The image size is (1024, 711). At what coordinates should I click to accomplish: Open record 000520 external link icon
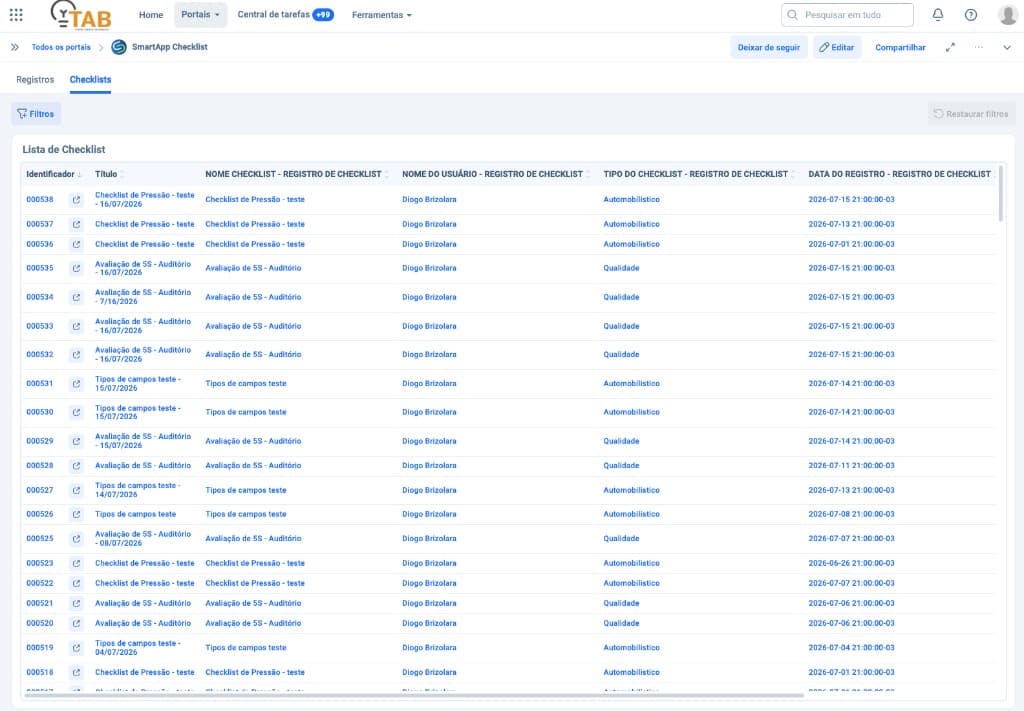tap(76, 624)
